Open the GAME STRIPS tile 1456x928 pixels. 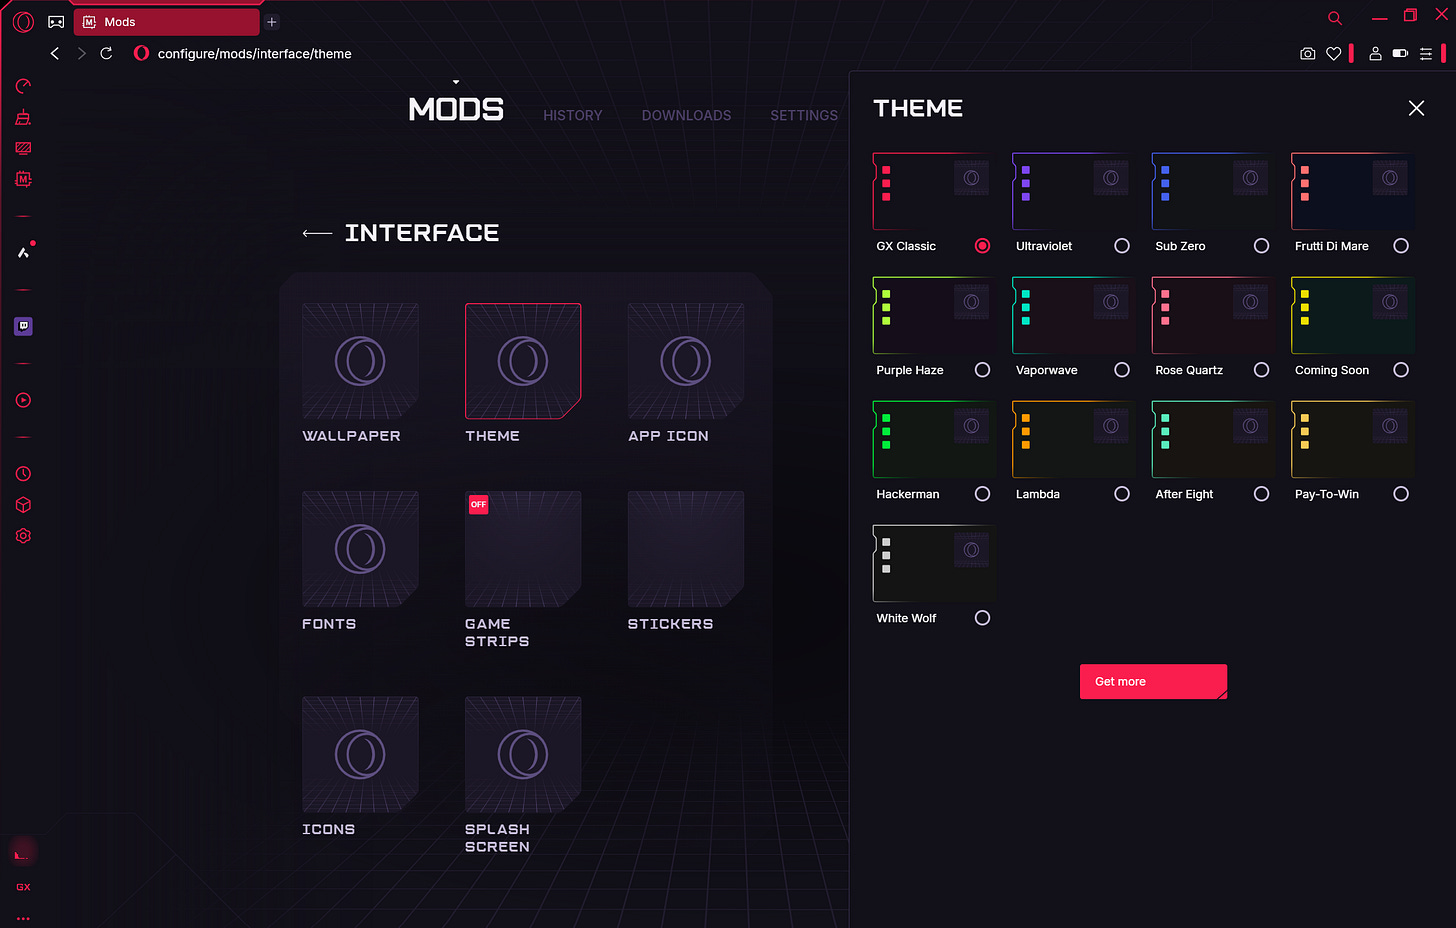pos(523,549)
